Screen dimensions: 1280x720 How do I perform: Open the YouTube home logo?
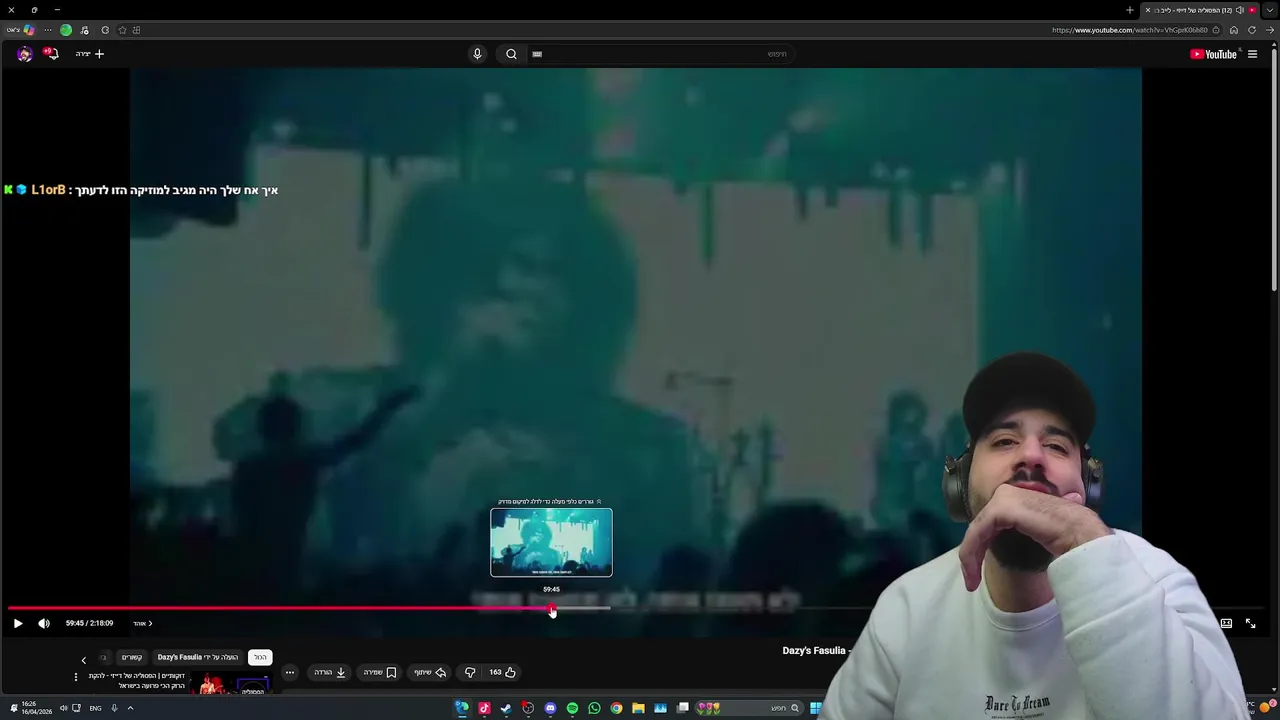(x=1214, y=54)
